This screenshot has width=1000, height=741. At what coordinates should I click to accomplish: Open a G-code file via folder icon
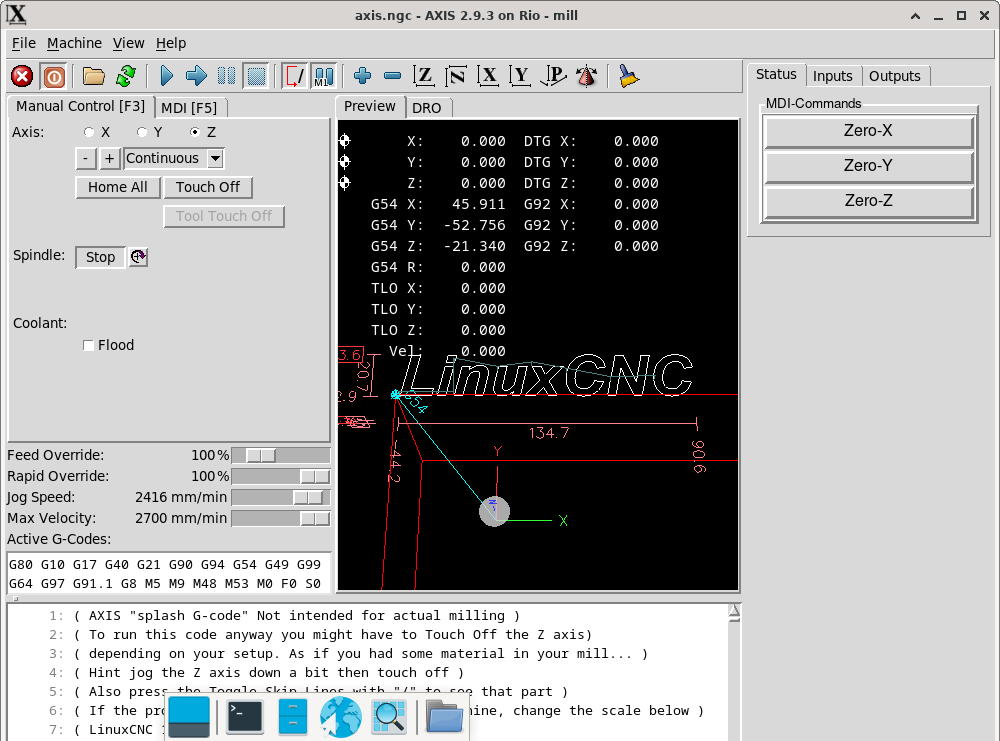94,77
